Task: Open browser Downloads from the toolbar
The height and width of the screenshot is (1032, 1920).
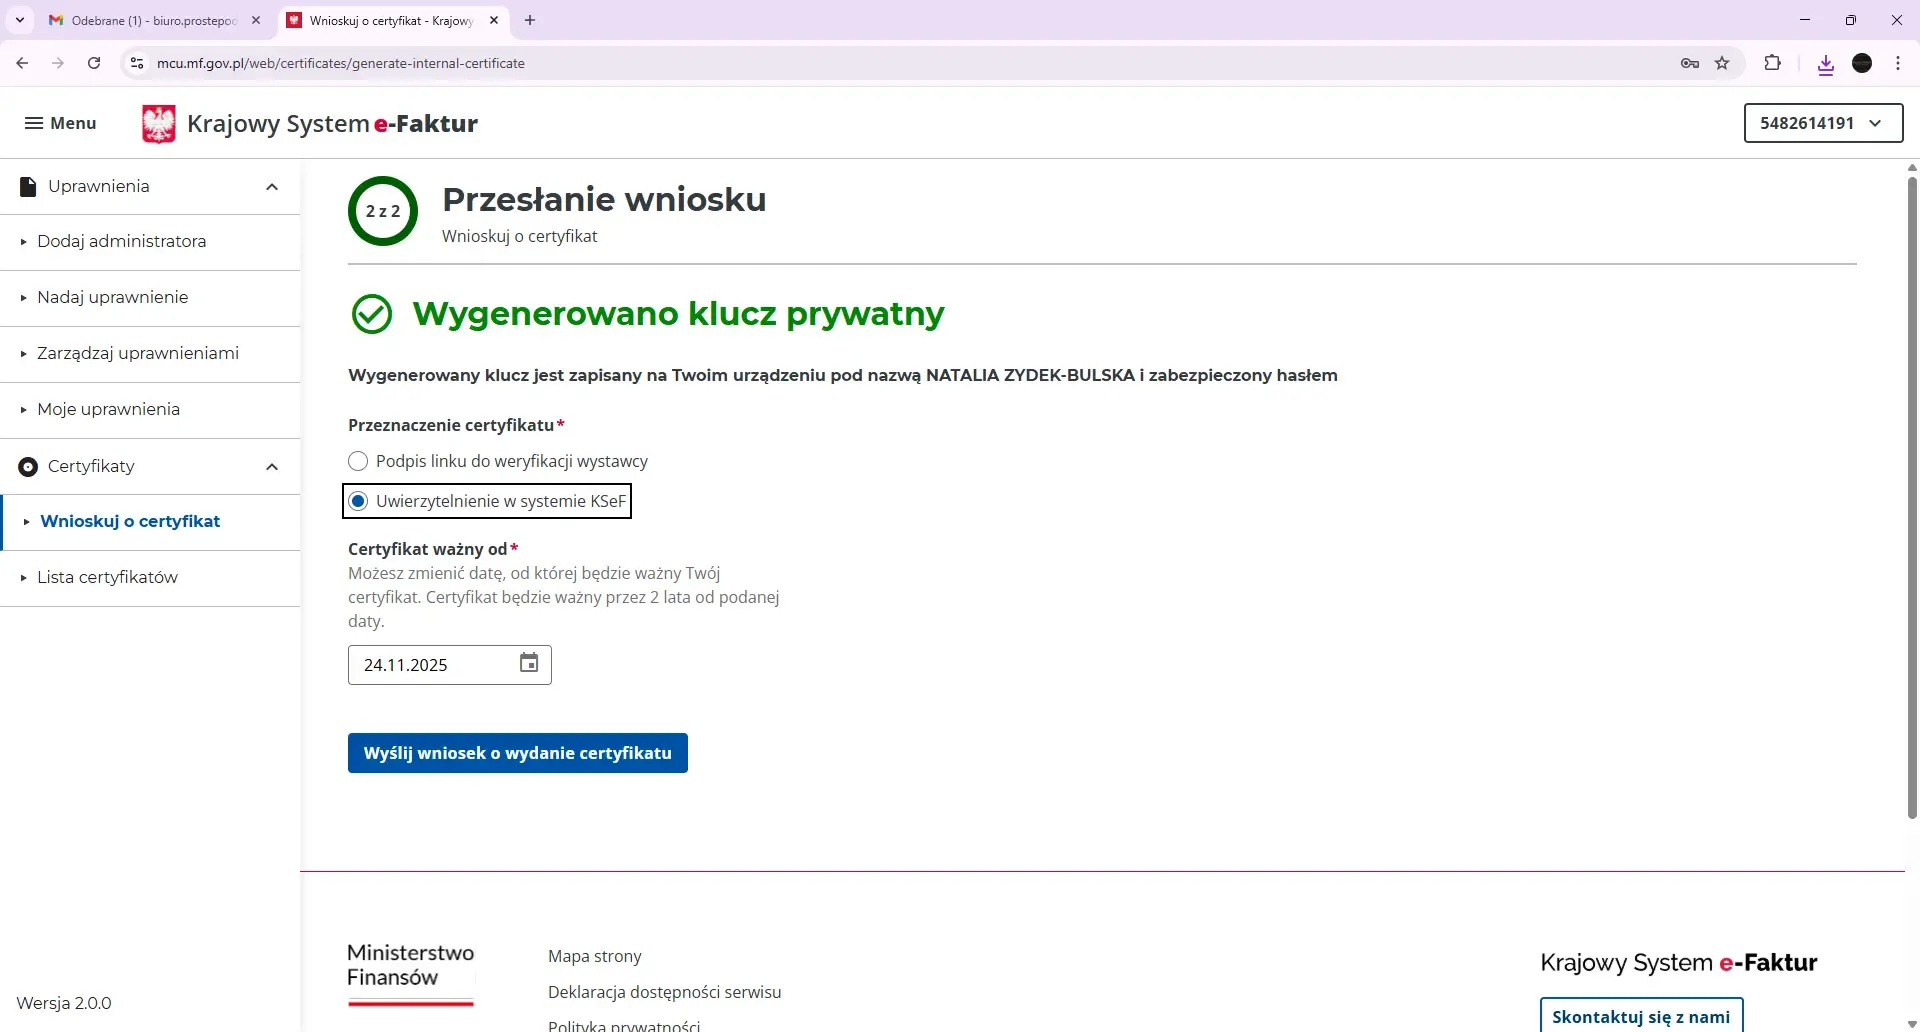Action: point(1826,63)
